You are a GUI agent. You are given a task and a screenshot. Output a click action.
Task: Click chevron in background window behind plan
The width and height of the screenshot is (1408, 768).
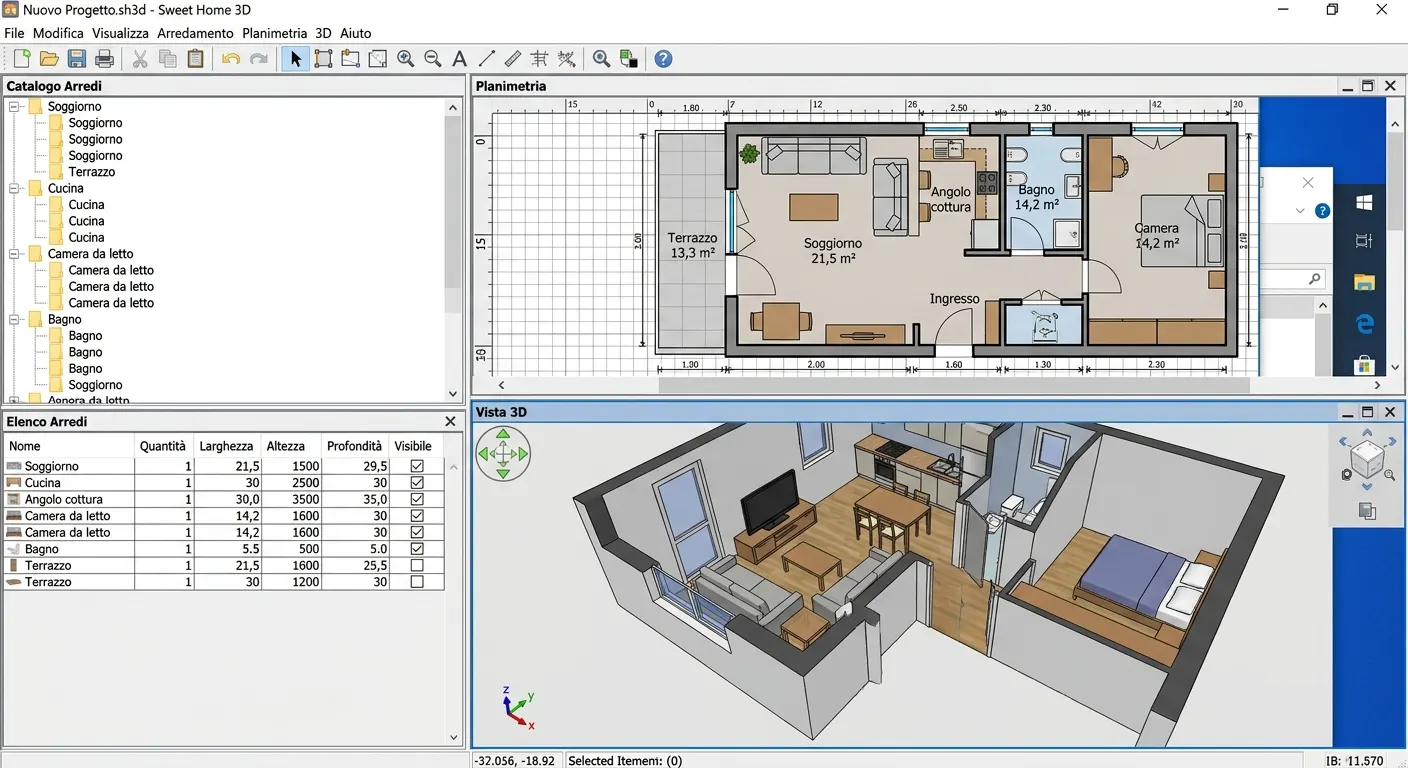point(1300,211)
